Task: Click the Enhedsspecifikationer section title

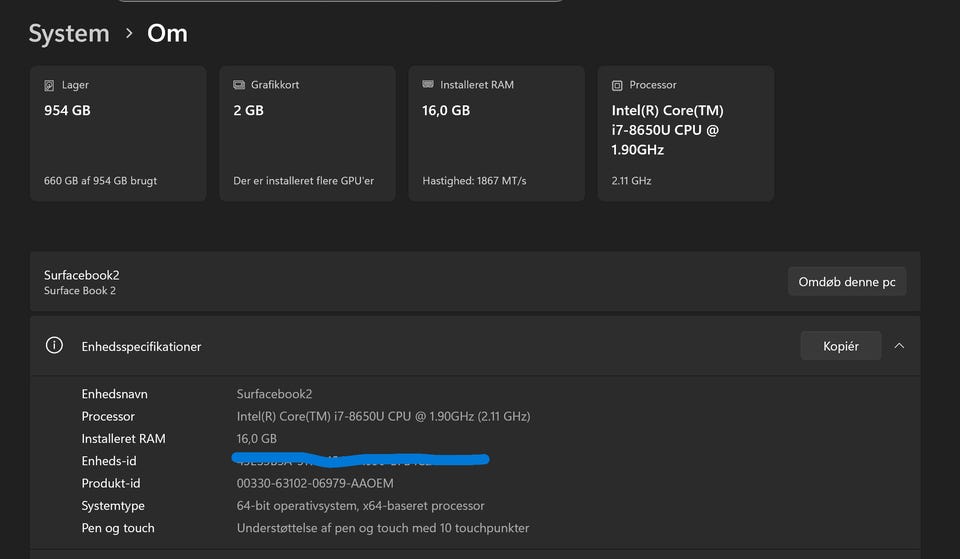Action: [x=141, y=347]
